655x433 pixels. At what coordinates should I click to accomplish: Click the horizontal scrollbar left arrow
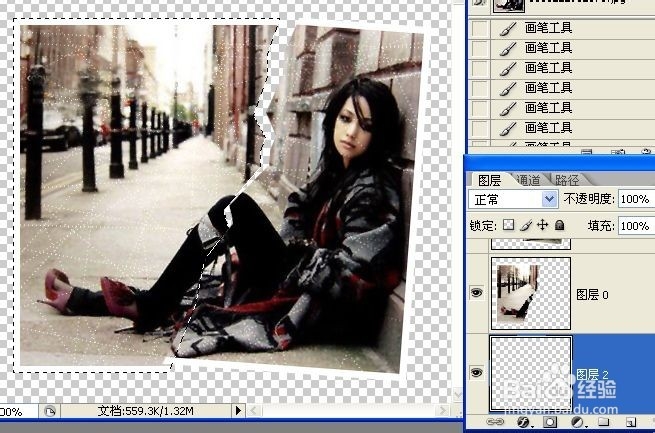pyautogui.click(x=253, y=411)
